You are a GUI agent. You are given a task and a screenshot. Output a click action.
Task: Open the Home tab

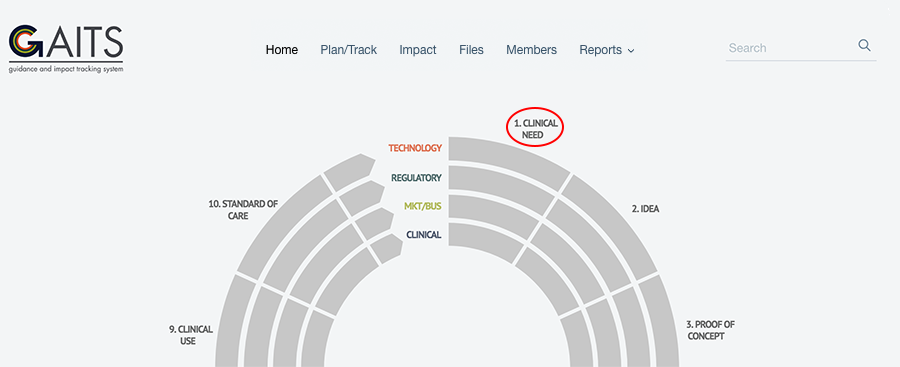282,50
